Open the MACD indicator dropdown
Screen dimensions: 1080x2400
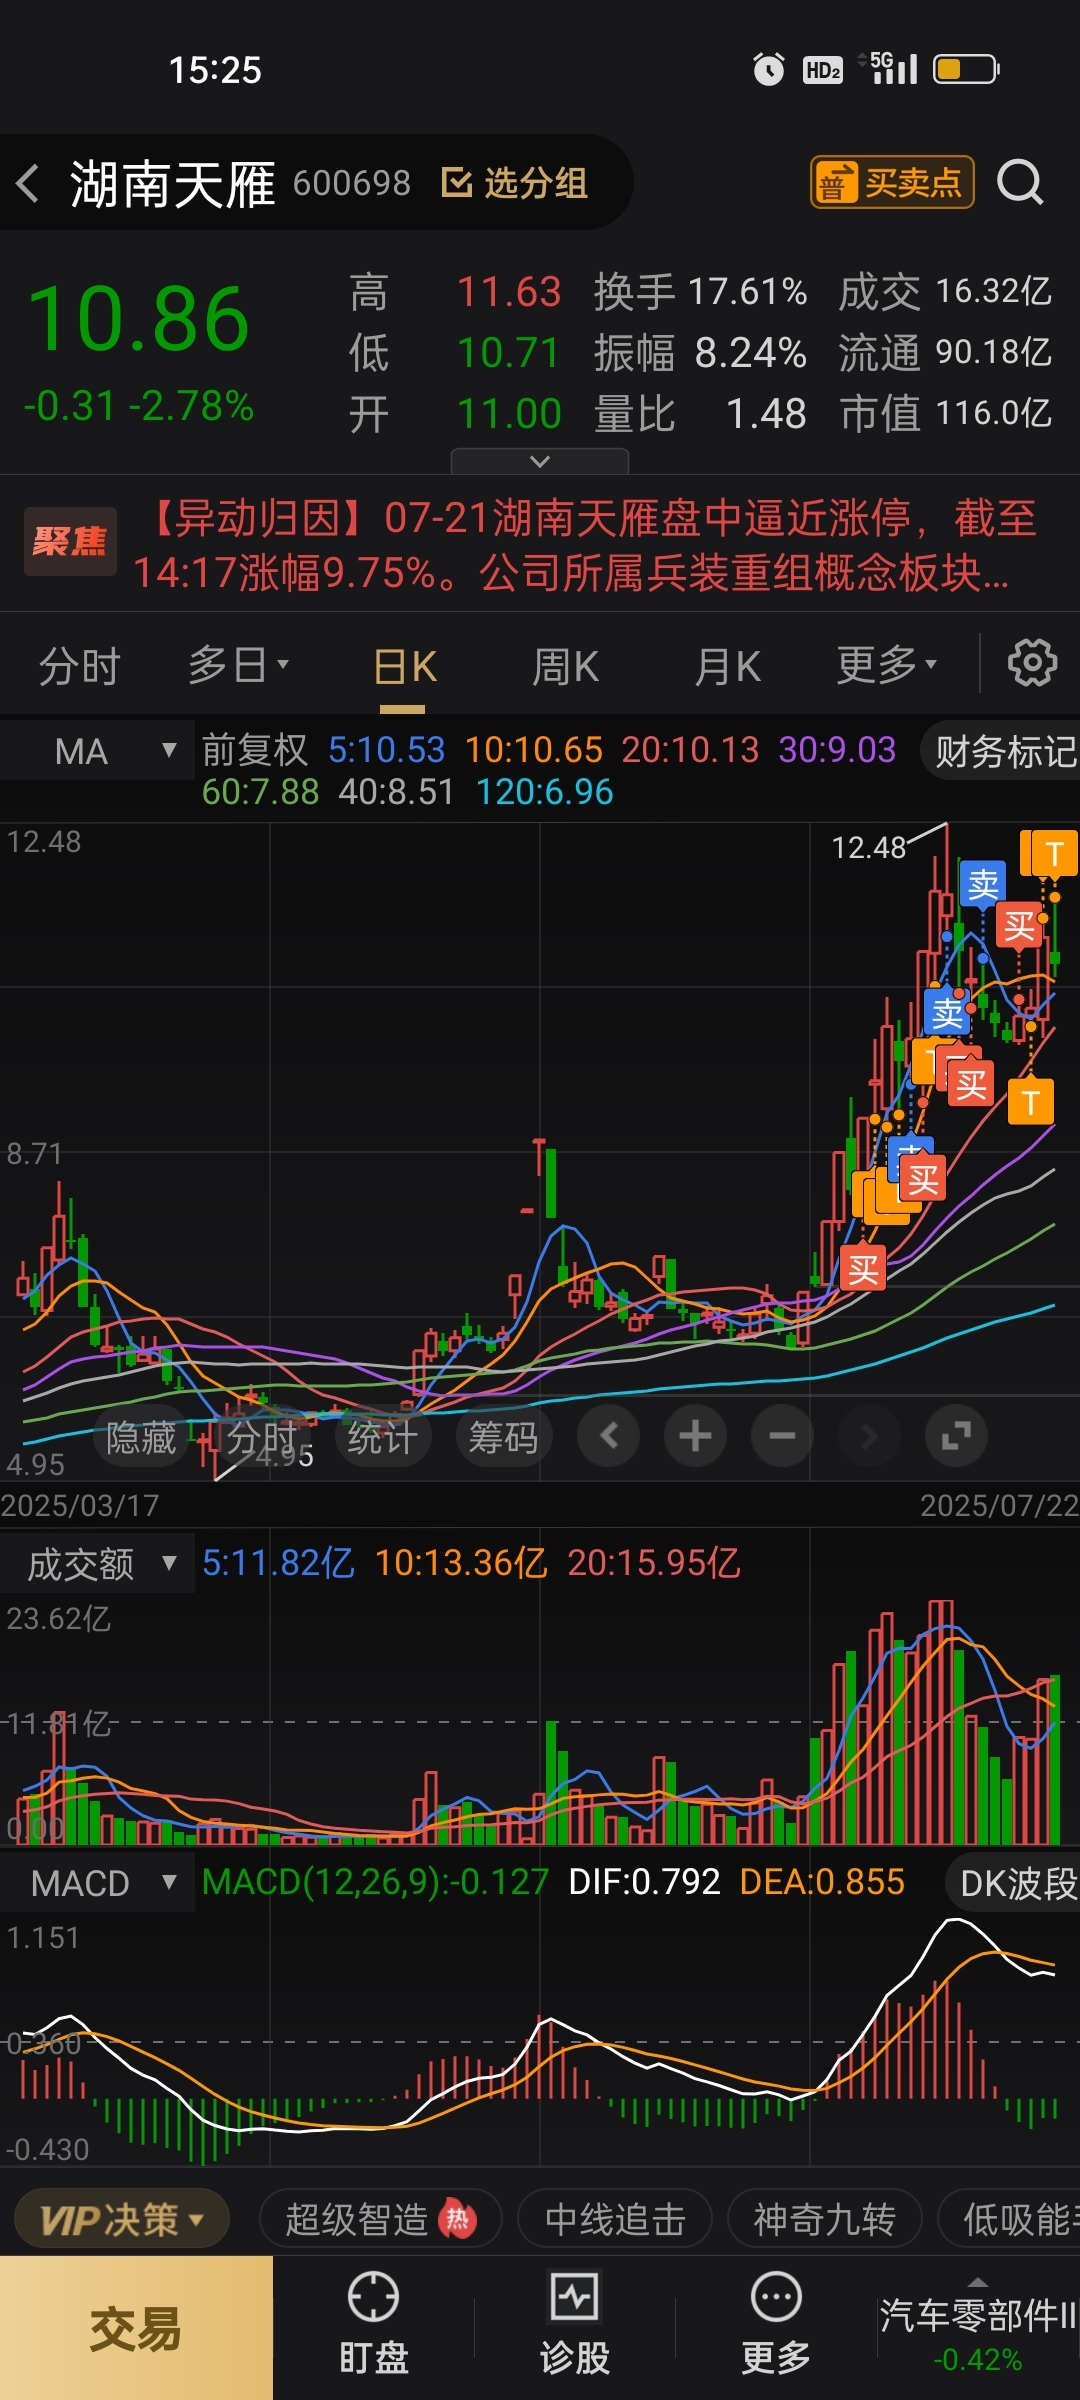pos(98,1883)
